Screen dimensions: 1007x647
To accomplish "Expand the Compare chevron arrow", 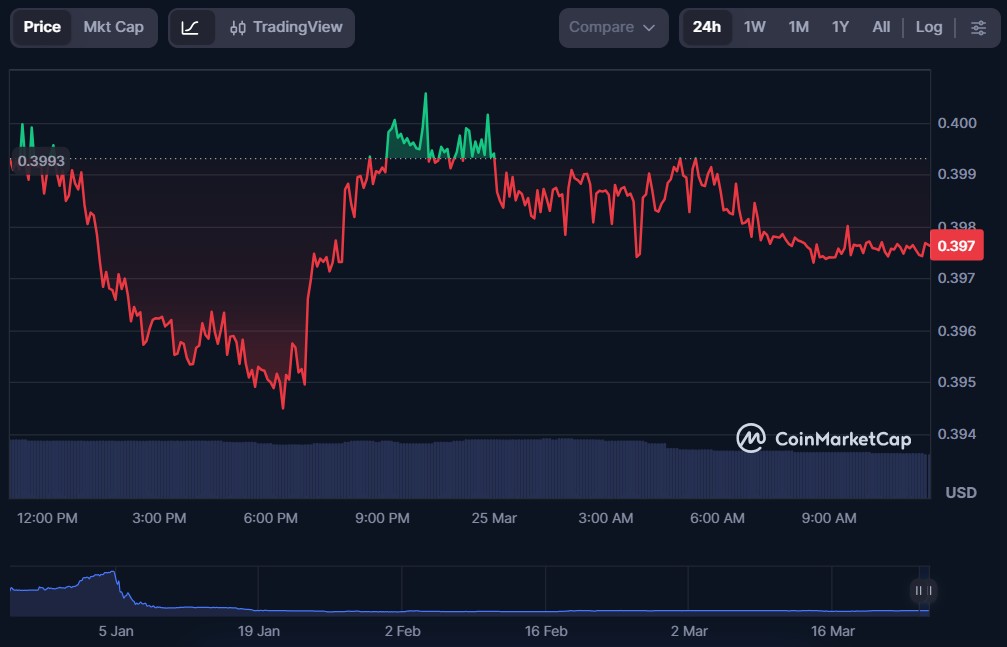I will 649,28.
